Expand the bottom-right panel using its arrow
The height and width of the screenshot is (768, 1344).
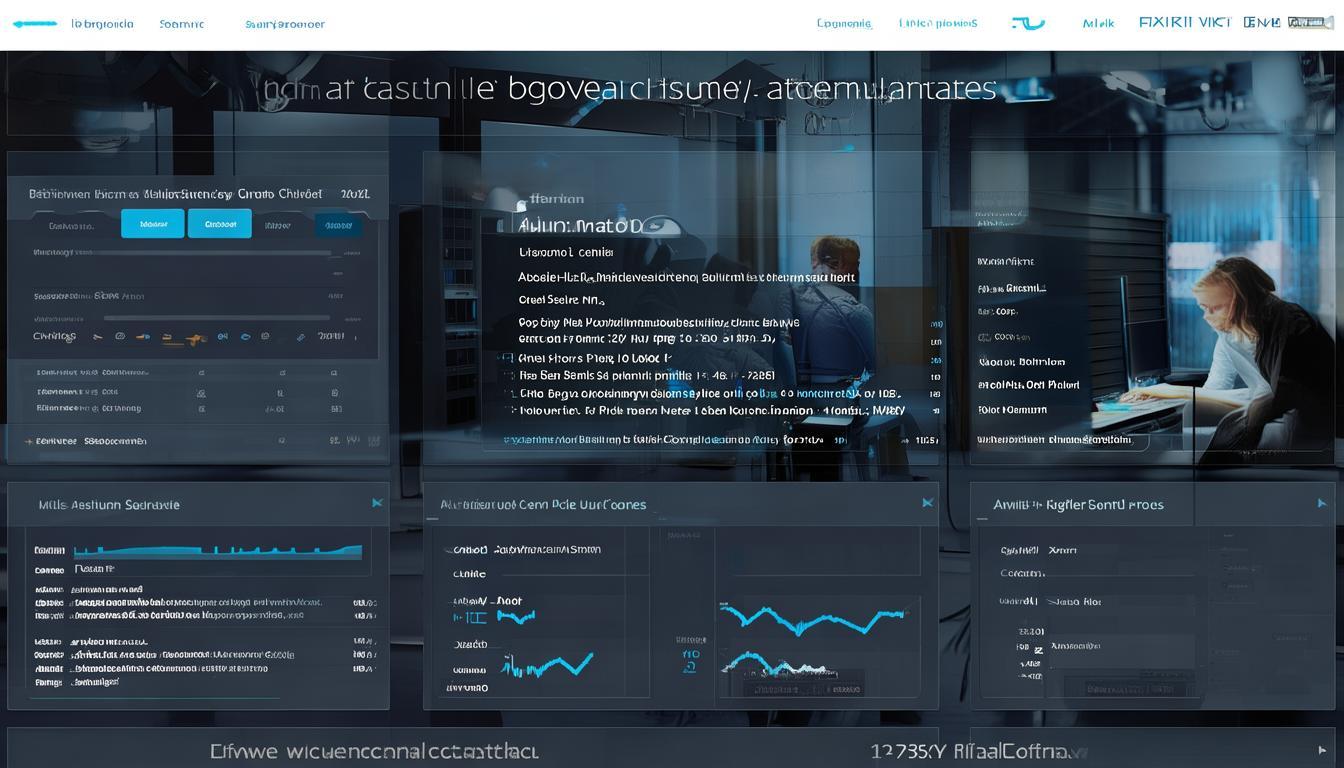click(1322, 504)
